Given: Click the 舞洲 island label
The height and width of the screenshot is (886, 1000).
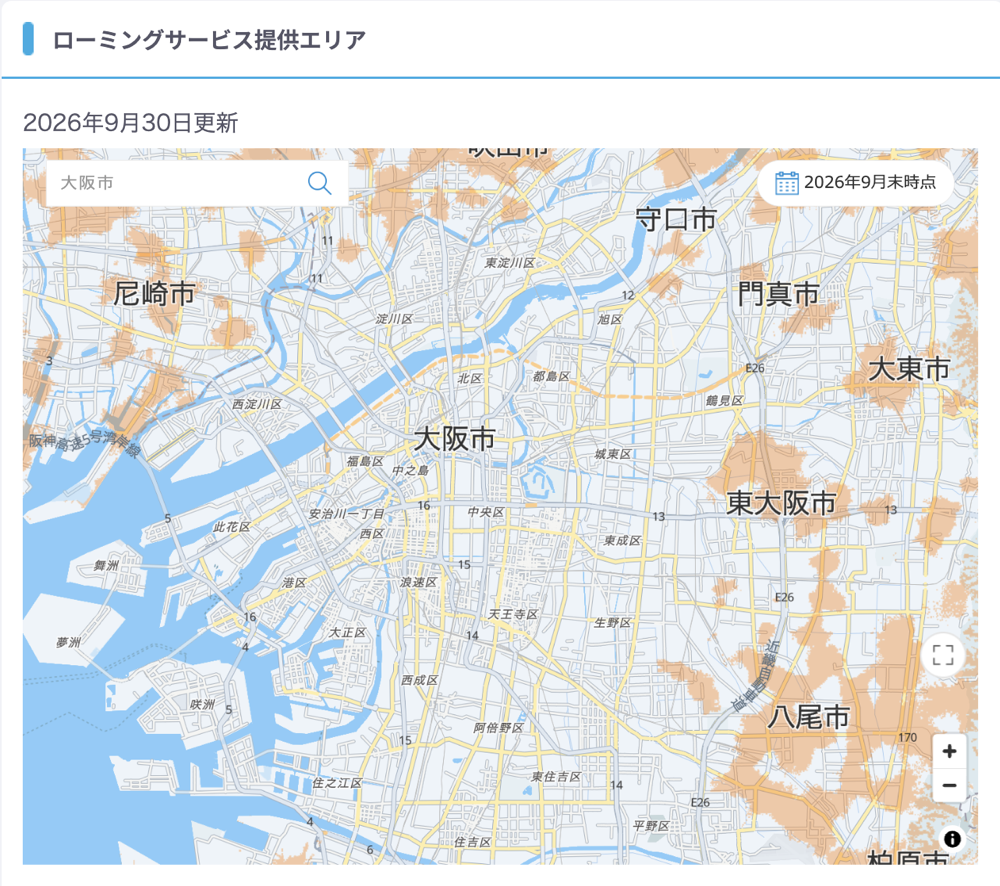Looking at the screenshot, I should coord(106,565).
